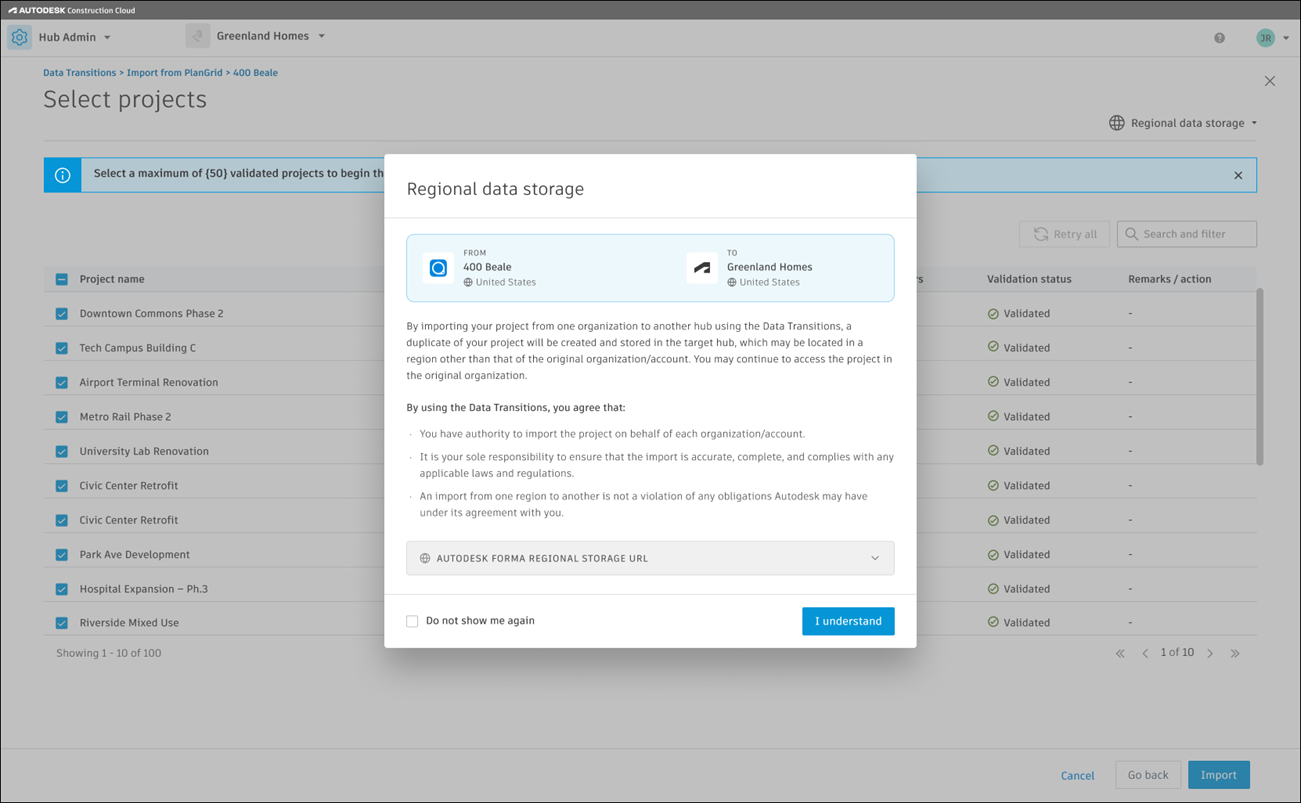
Task: Click the JR user avatar
Action: 1265,38
